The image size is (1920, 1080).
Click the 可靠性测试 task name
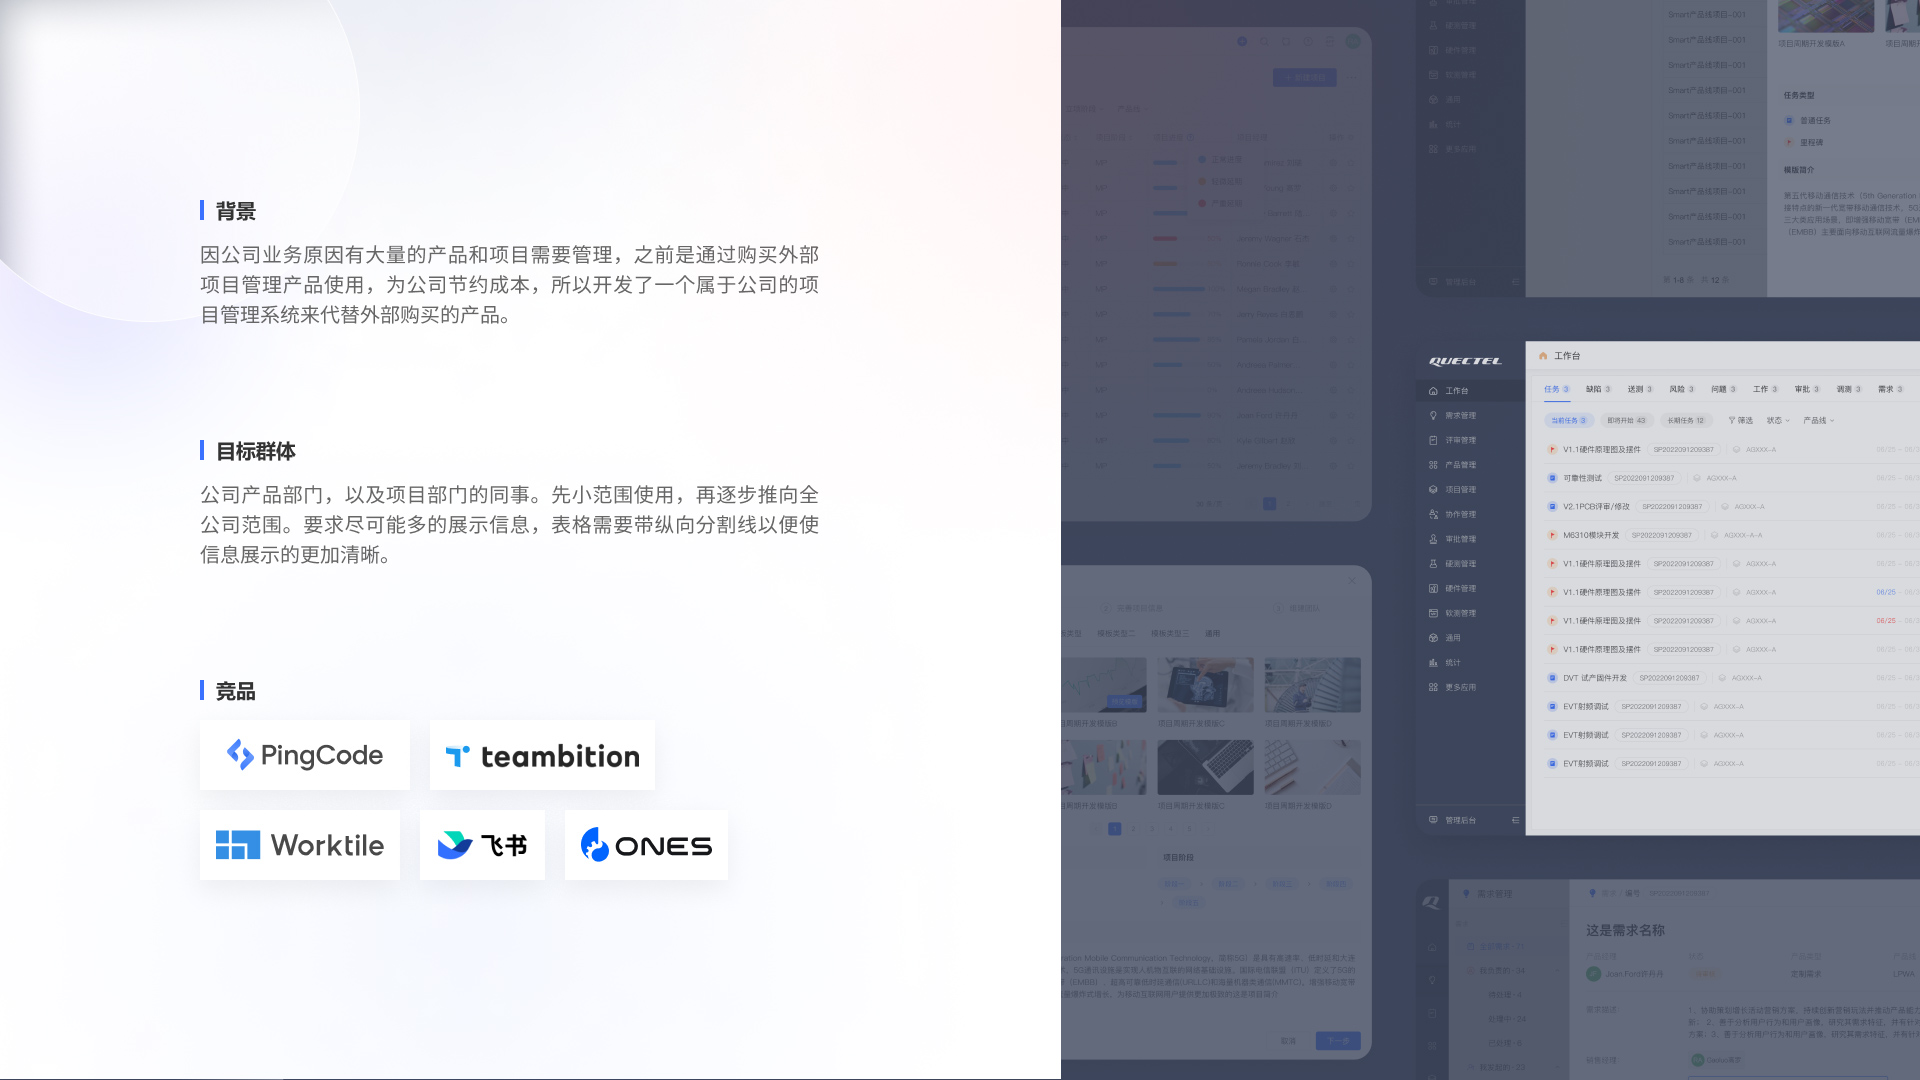click(1582, 478)
